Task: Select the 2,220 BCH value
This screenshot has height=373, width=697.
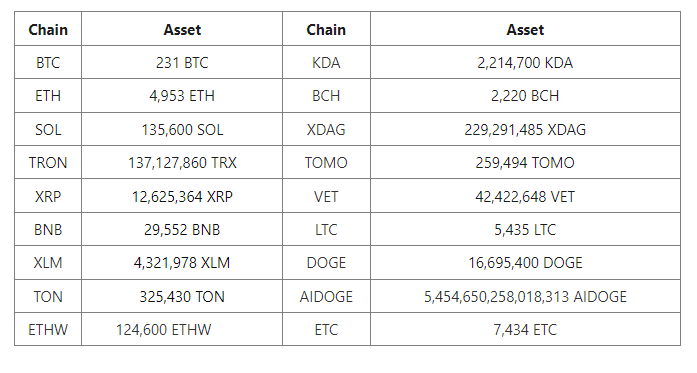Action: point(525,96)
